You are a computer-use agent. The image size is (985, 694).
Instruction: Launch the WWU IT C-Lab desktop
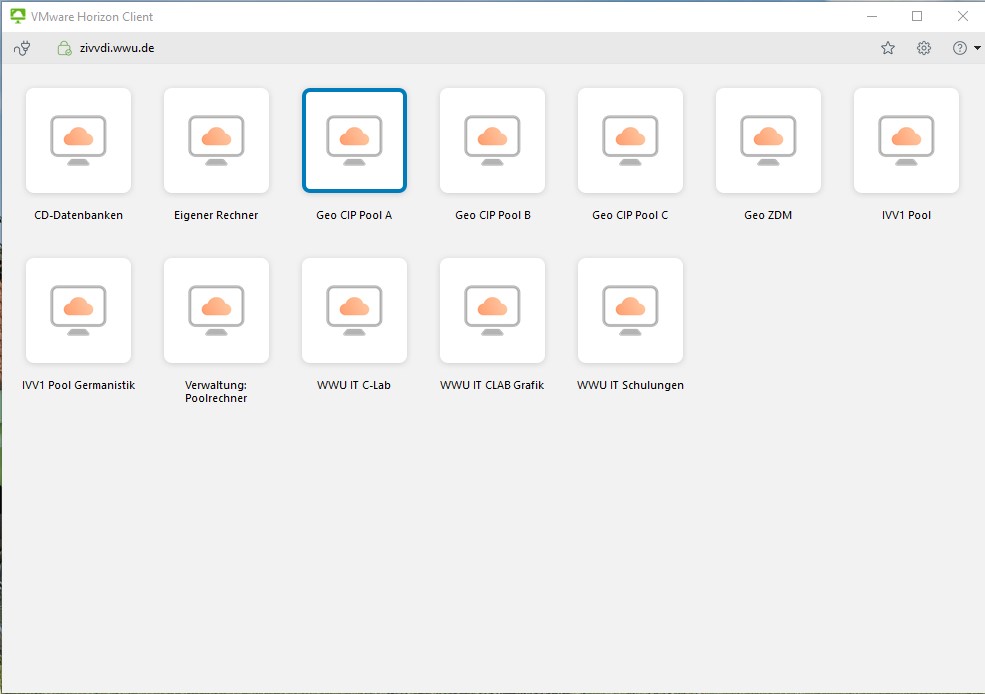pos(354,310)
